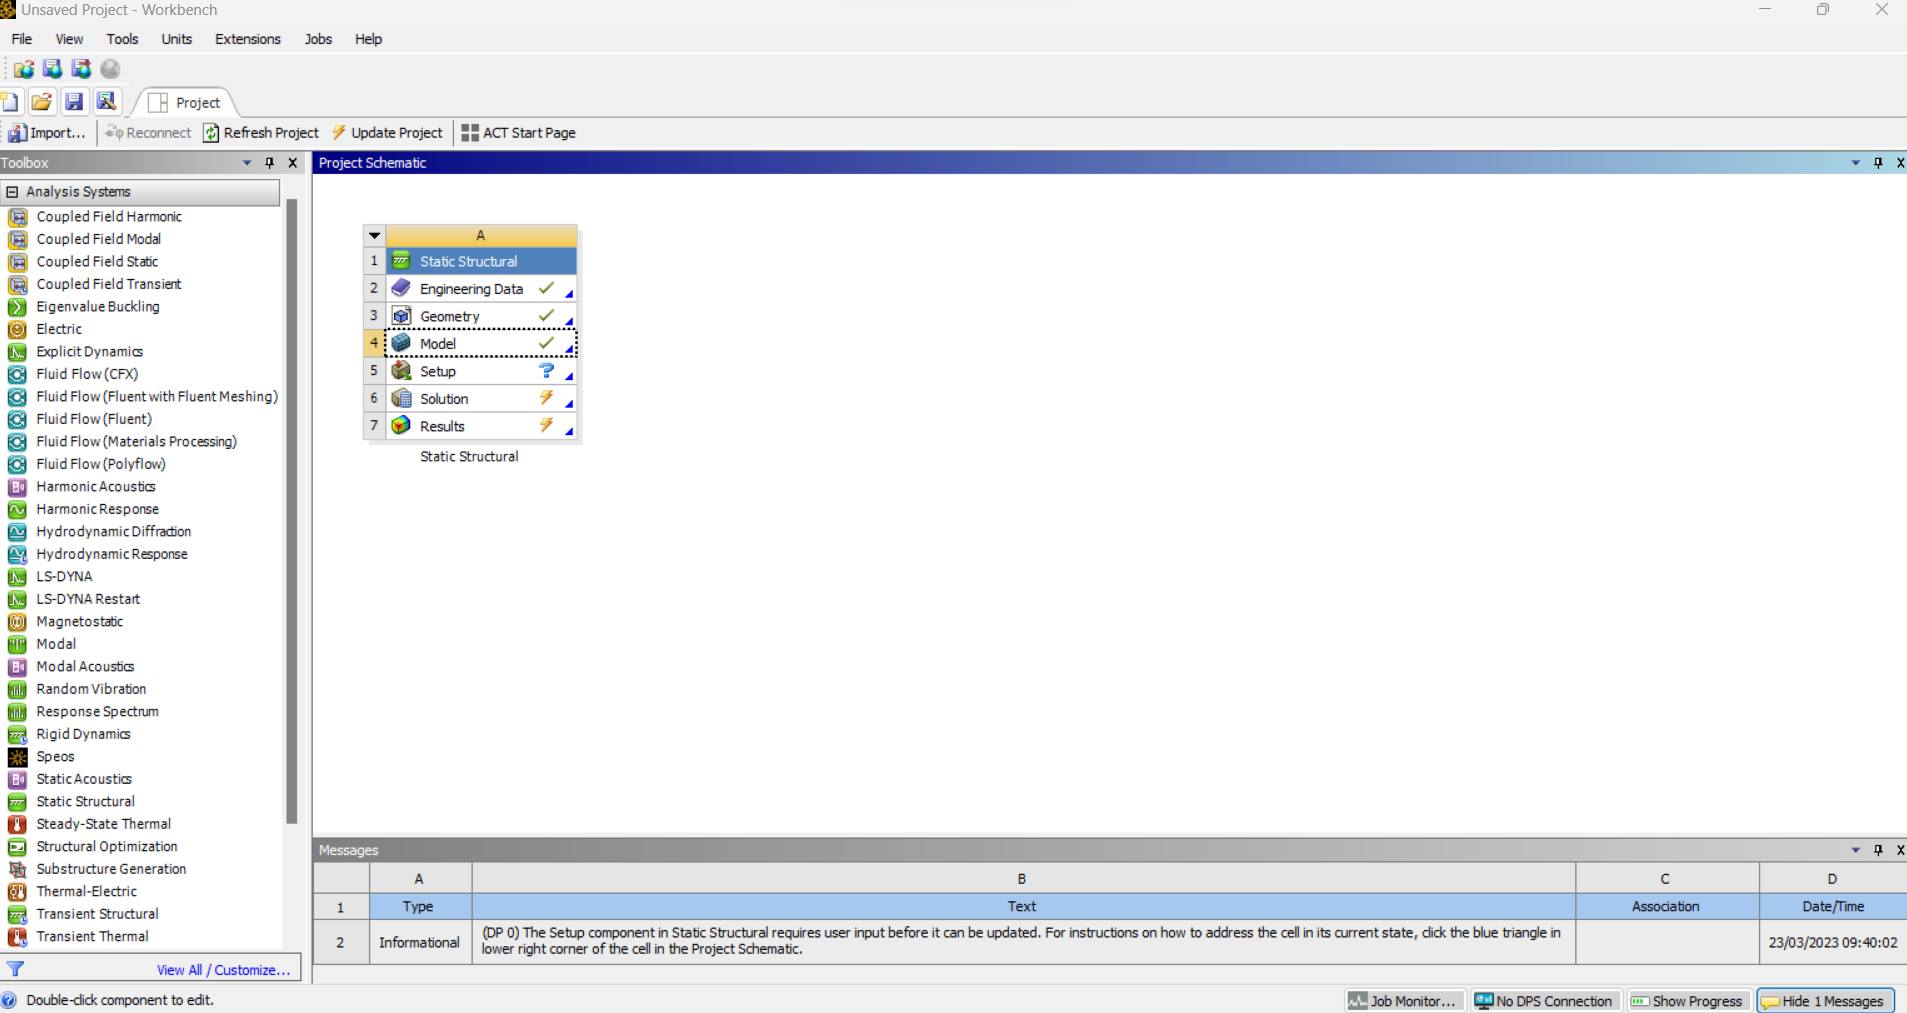The image size is (1907, 1013).
Task: Open the ACT Start Page
Action: coord(518,133)
